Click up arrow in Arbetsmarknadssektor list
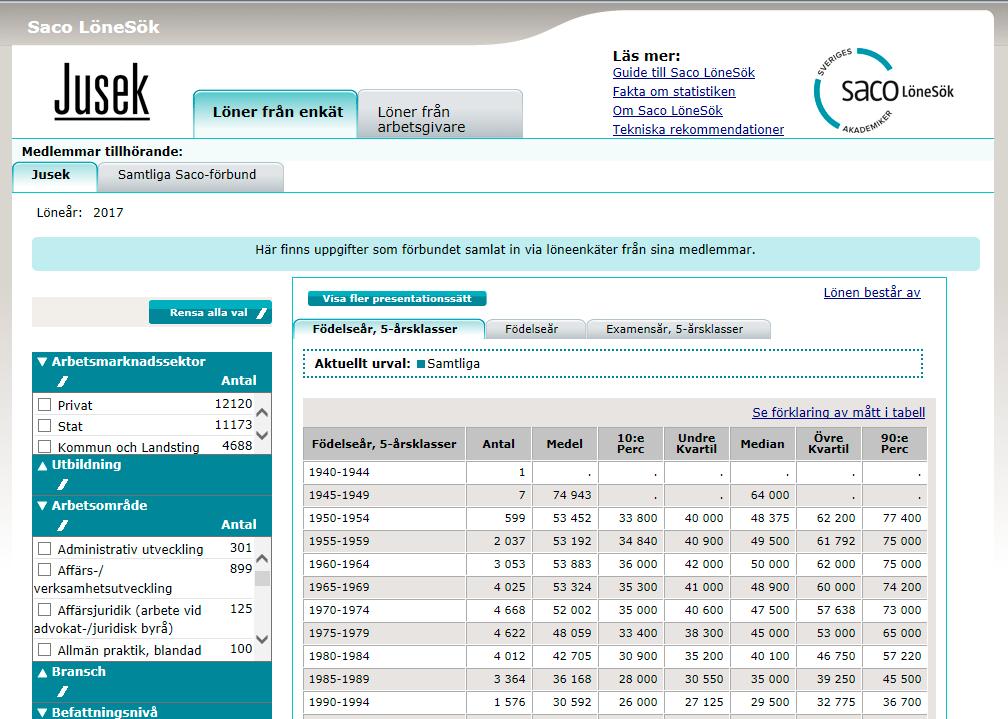 coord(262,413)
